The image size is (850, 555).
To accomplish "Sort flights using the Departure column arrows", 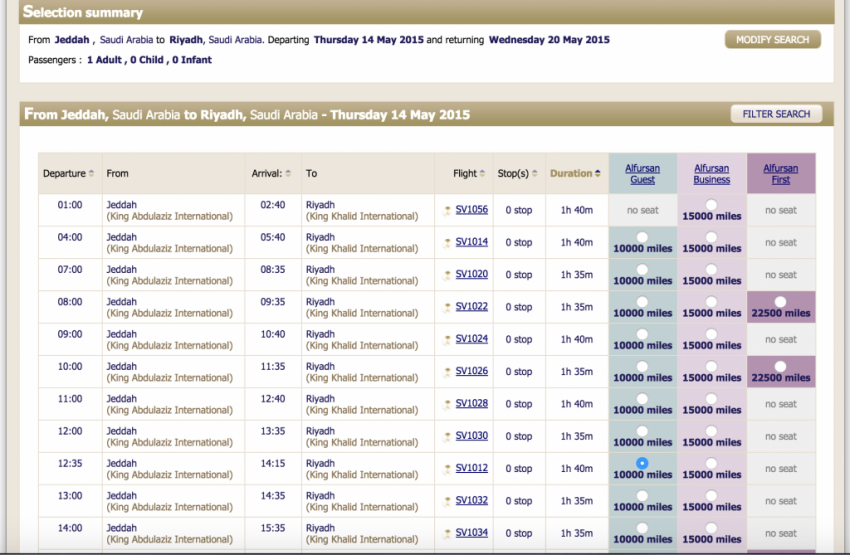I will [92, 174].
